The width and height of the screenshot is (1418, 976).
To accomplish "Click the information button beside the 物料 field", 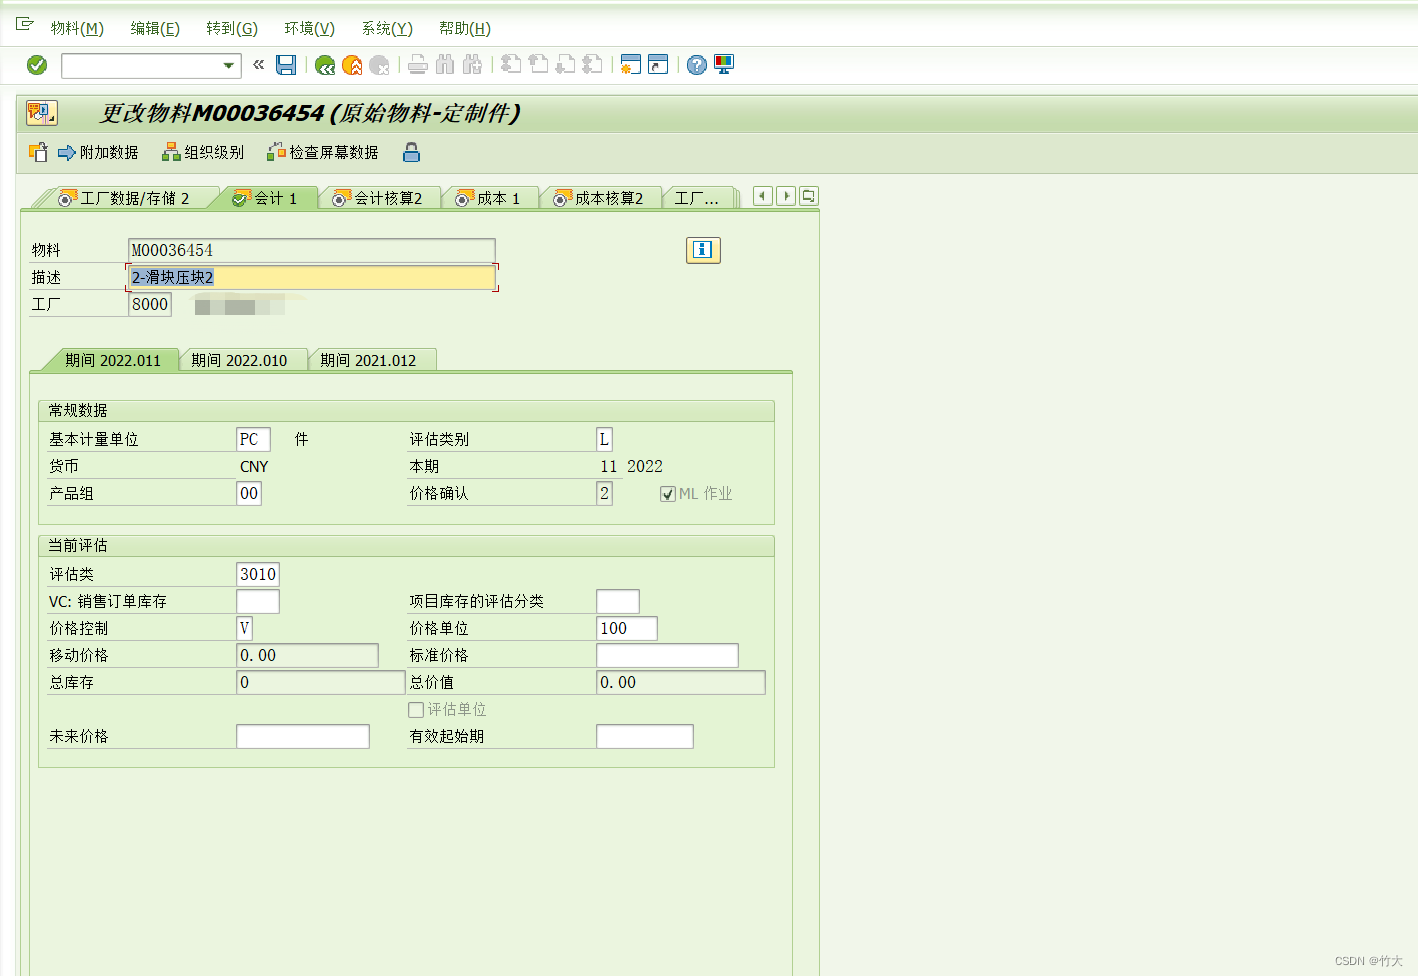I will pyautogui.click(x=703, y=250).
